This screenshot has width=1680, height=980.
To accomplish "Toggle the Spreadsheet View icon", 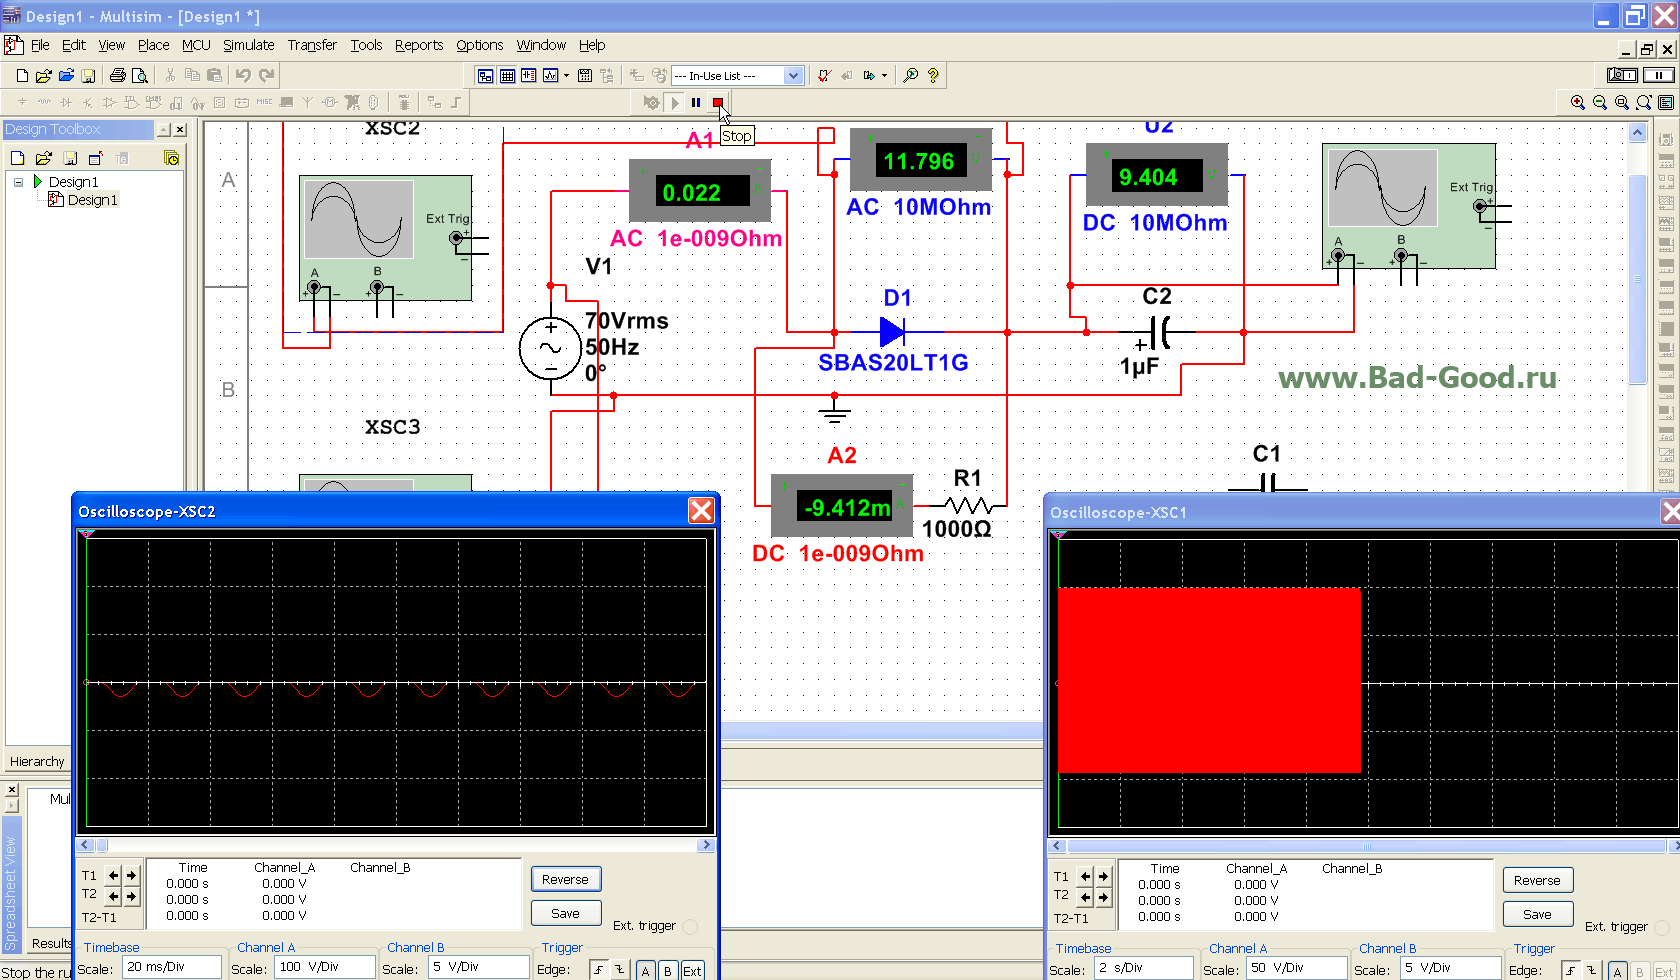I will 507,75.
